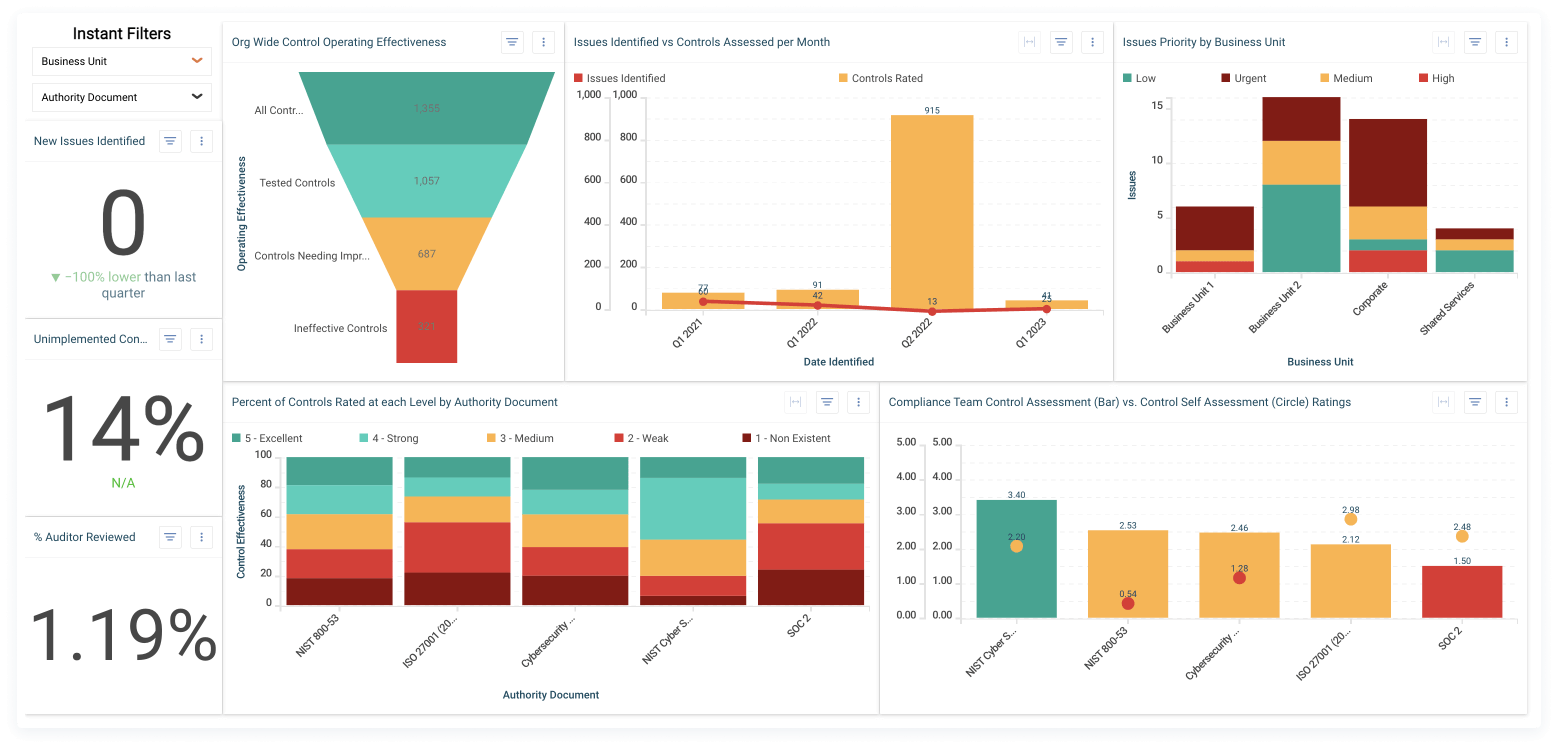Click the maximize icon on Percent of Controls chart

795,402
